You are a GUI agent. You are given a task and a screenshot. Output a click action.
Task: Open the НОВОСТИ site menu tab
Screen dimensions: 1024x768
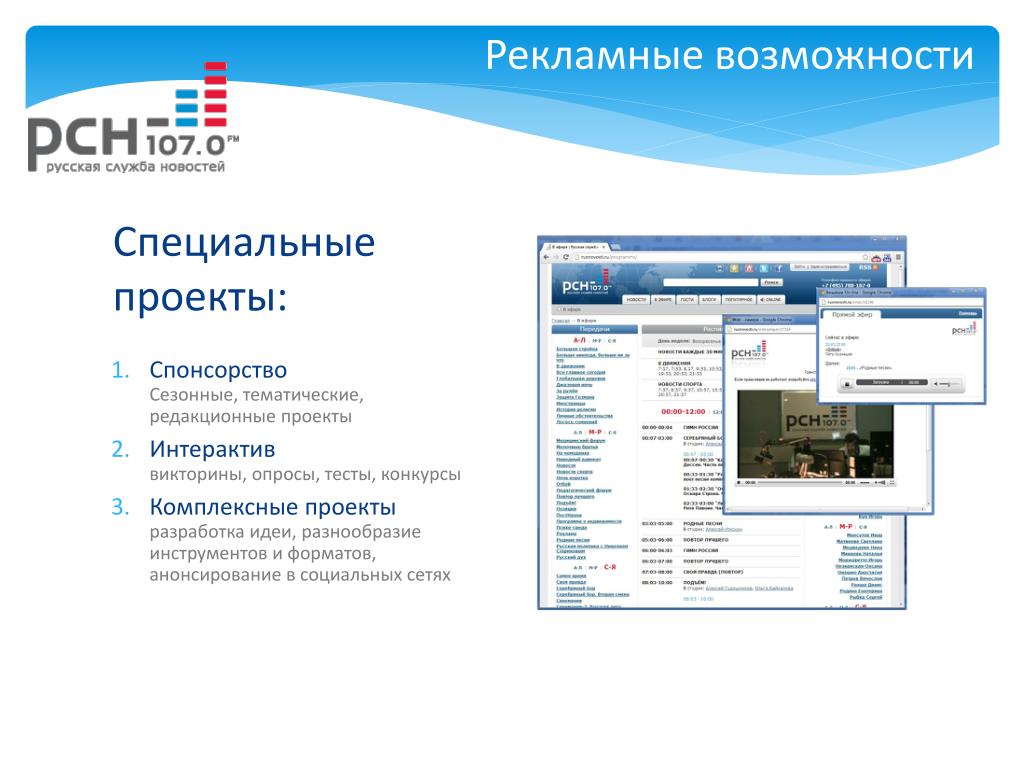coord(636,300)
